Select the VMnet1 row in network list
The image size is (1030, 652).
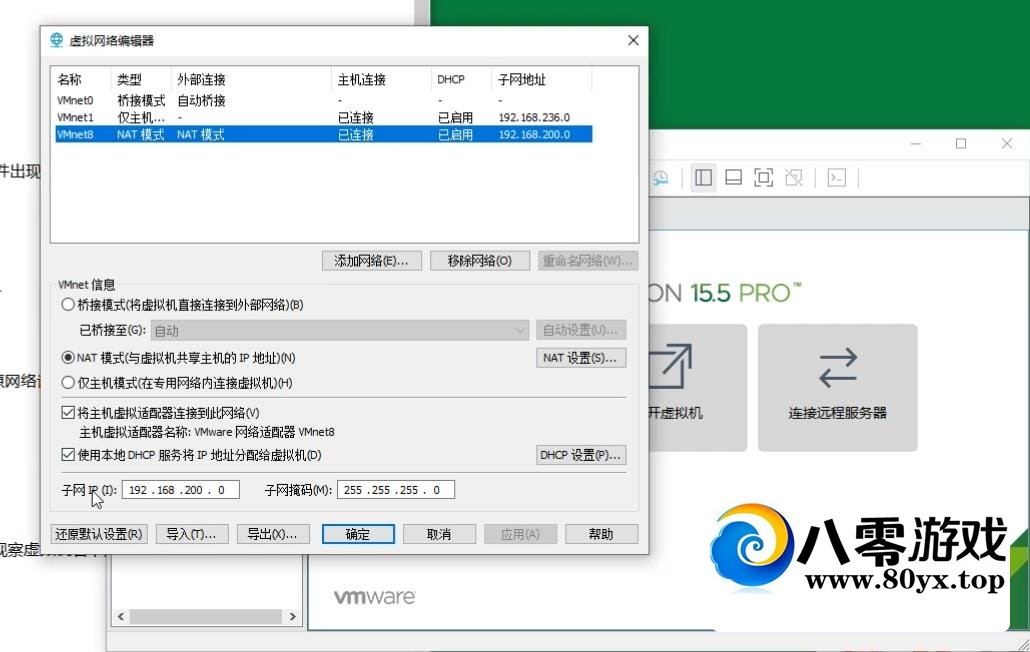pos(324,118)
